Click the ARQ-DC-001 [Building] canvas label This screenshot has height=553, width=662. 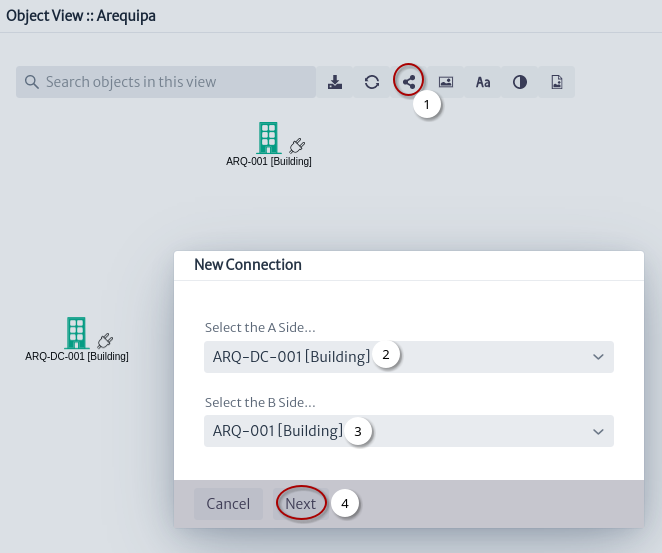(76, 356)
